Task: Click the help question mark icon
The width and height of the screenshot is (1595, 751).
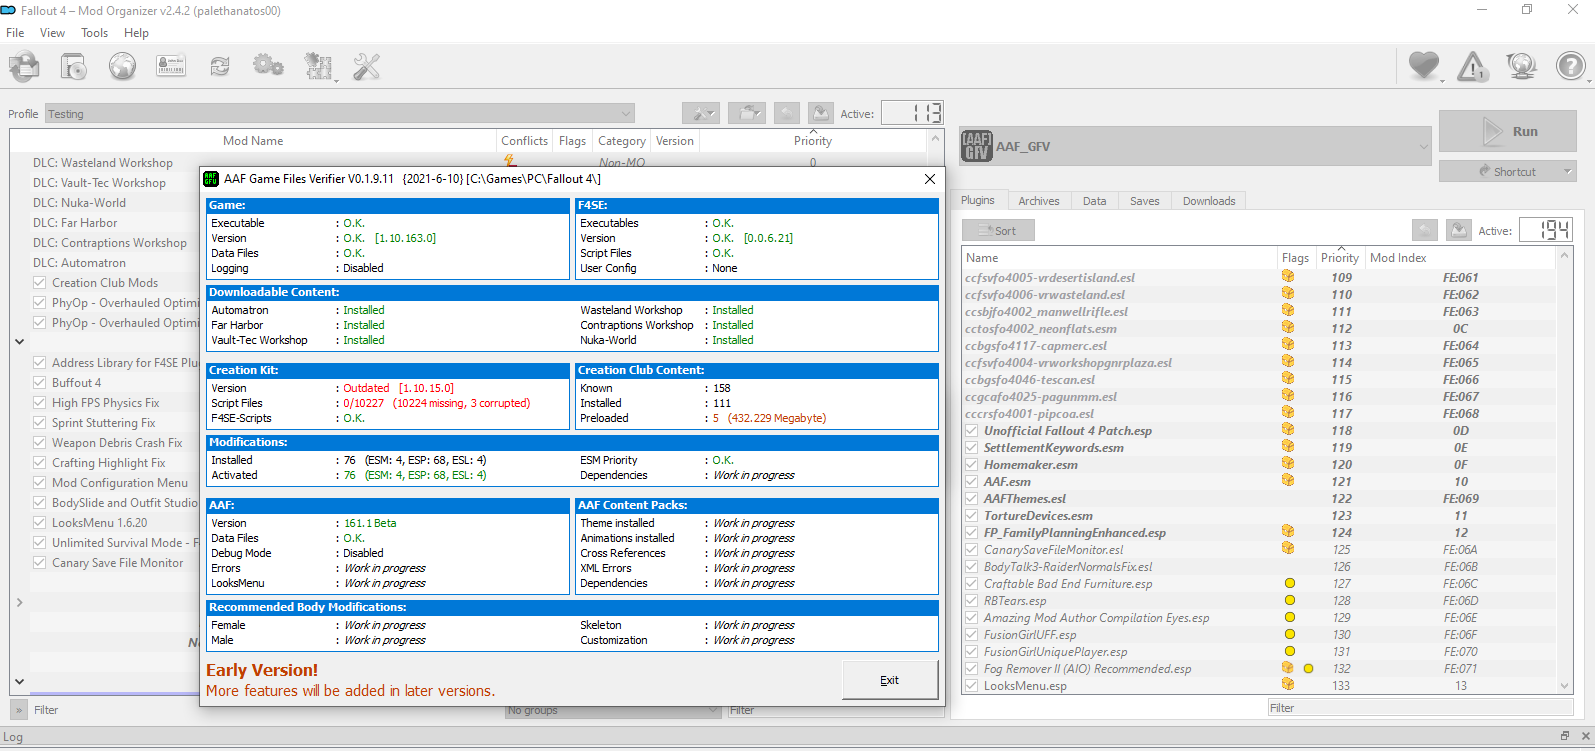Action: pos(1570,67)
